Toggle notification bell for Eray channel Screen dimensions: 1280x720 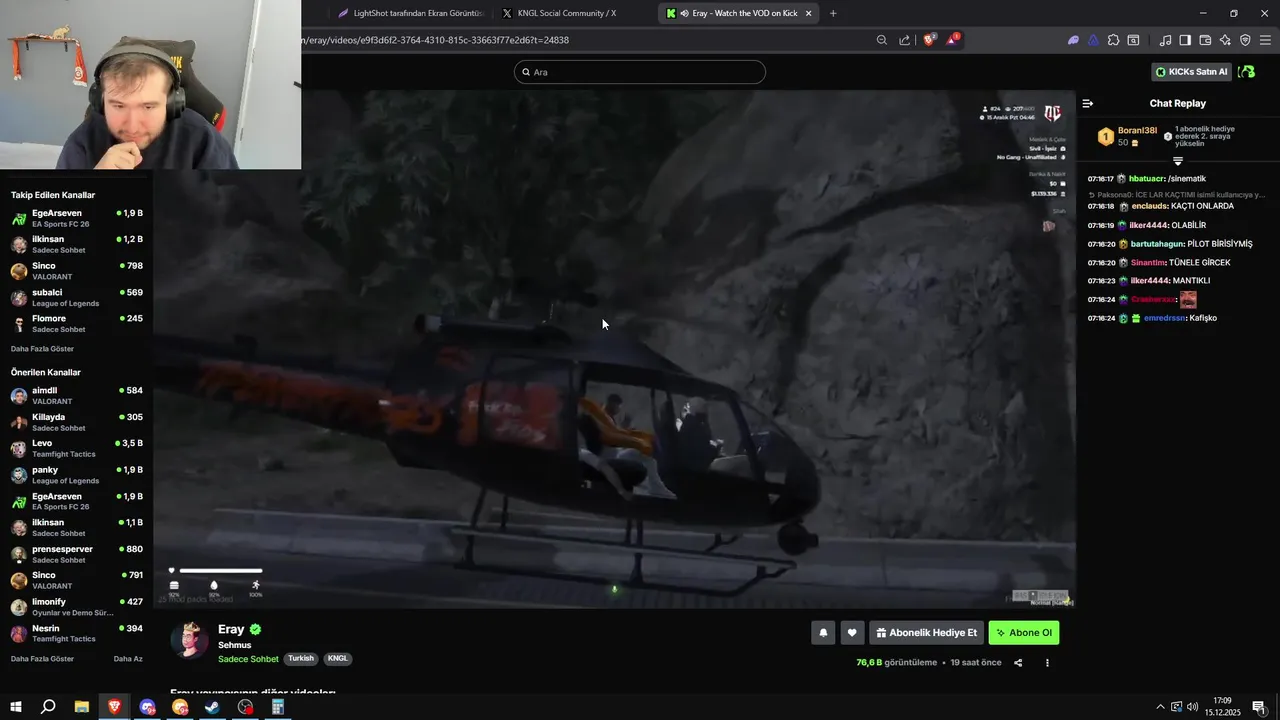click(x=823, y=632)
